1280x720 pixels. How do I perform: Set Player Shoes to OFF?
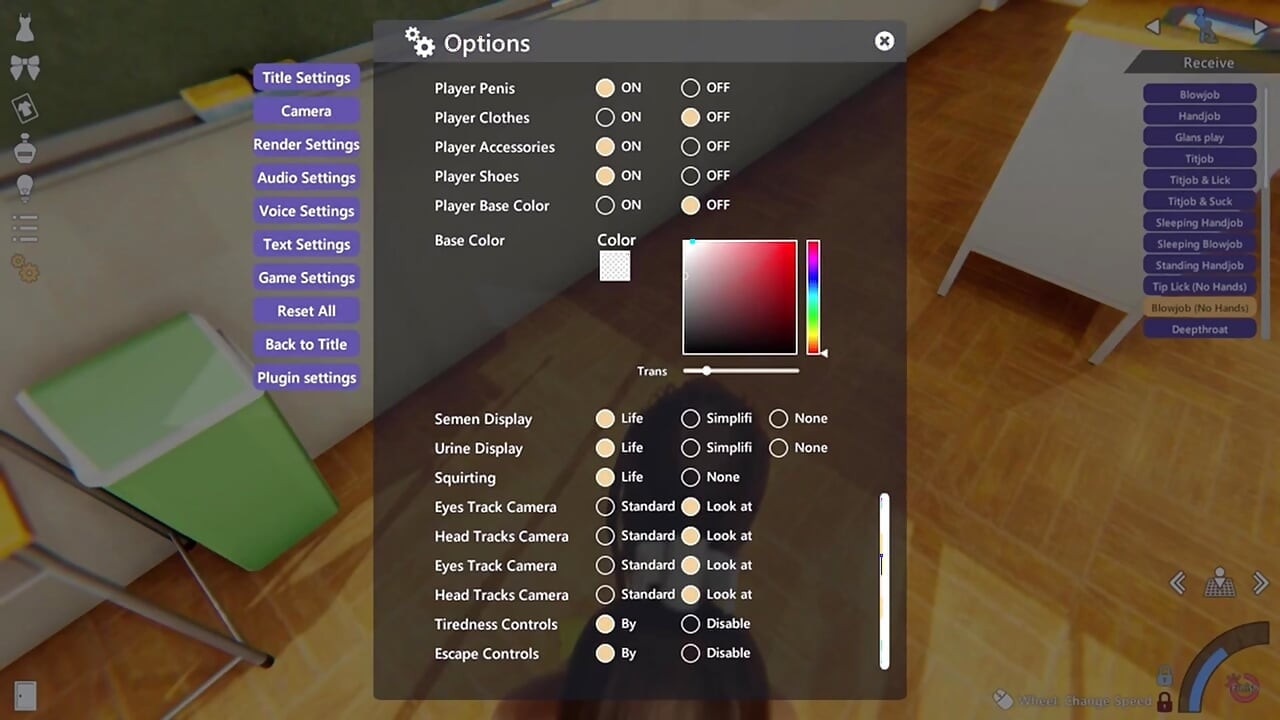click(x=690, y=176)
